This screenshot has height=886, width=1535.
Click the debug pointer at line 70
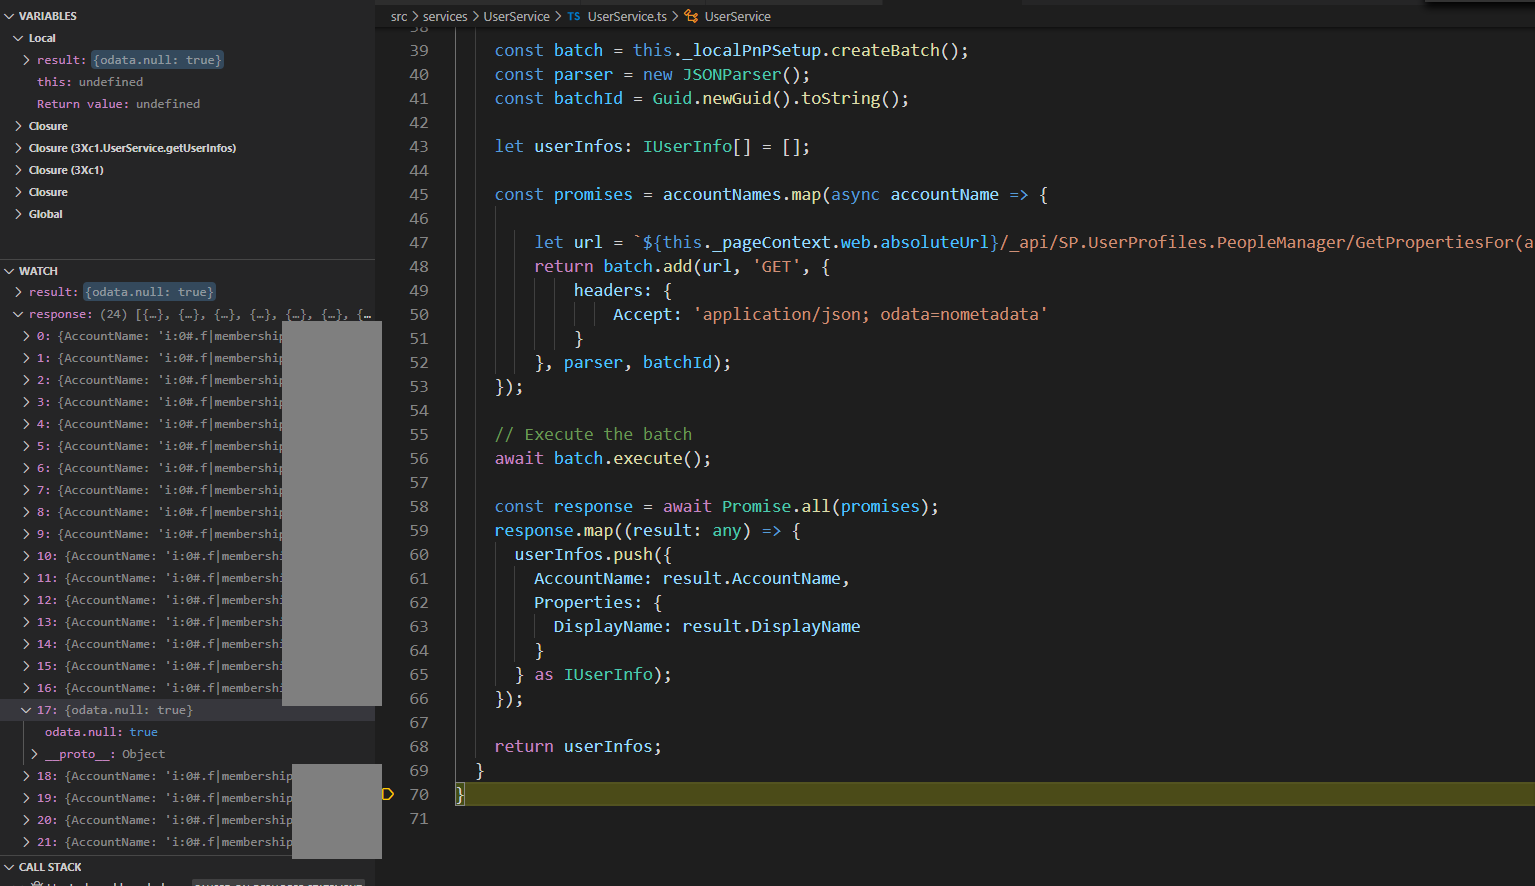pos(388,794)
